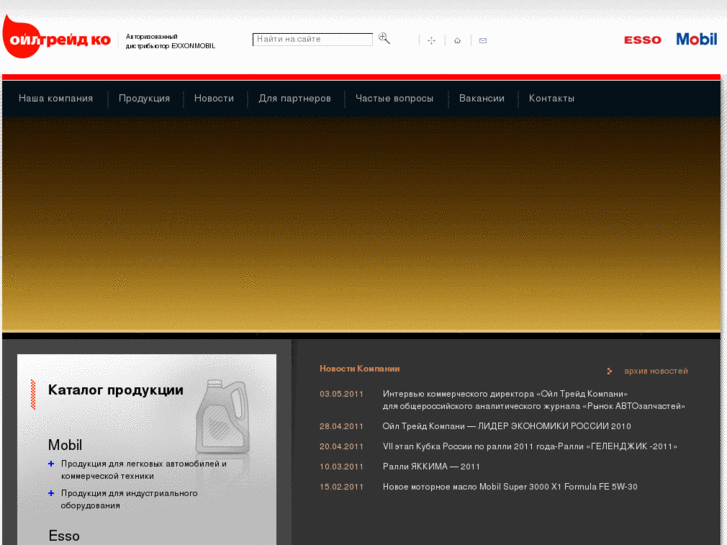Click the date 28.04.2011

pyautogui.click(x=341, y=426)
